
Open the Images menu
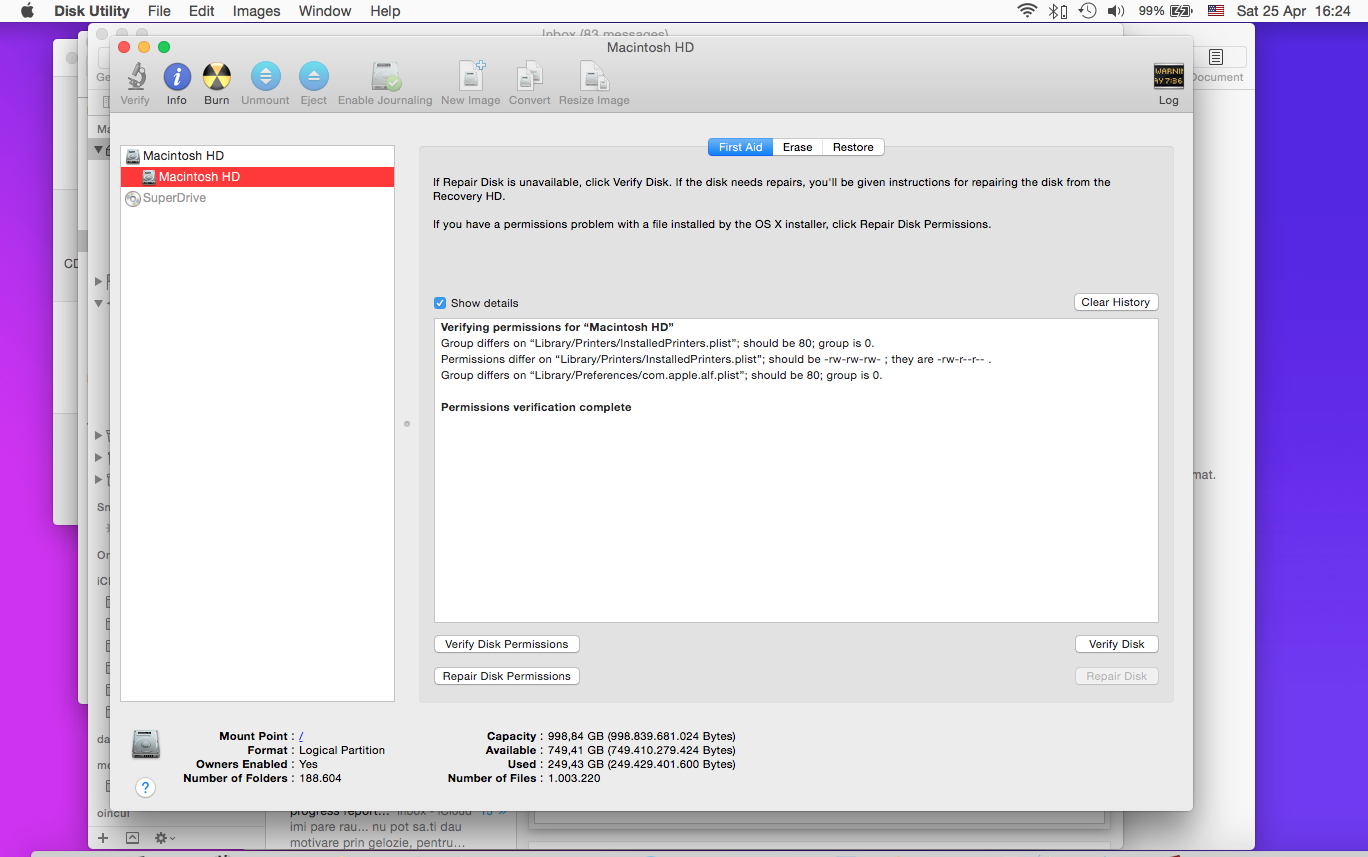click(x=256, y=11)
